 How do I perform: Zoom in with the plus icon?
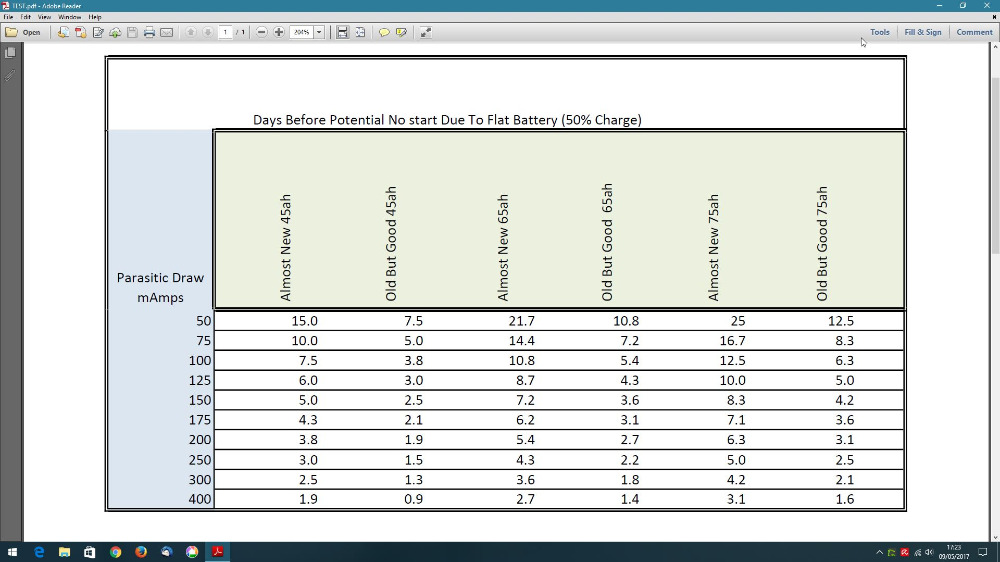(279, 32)
